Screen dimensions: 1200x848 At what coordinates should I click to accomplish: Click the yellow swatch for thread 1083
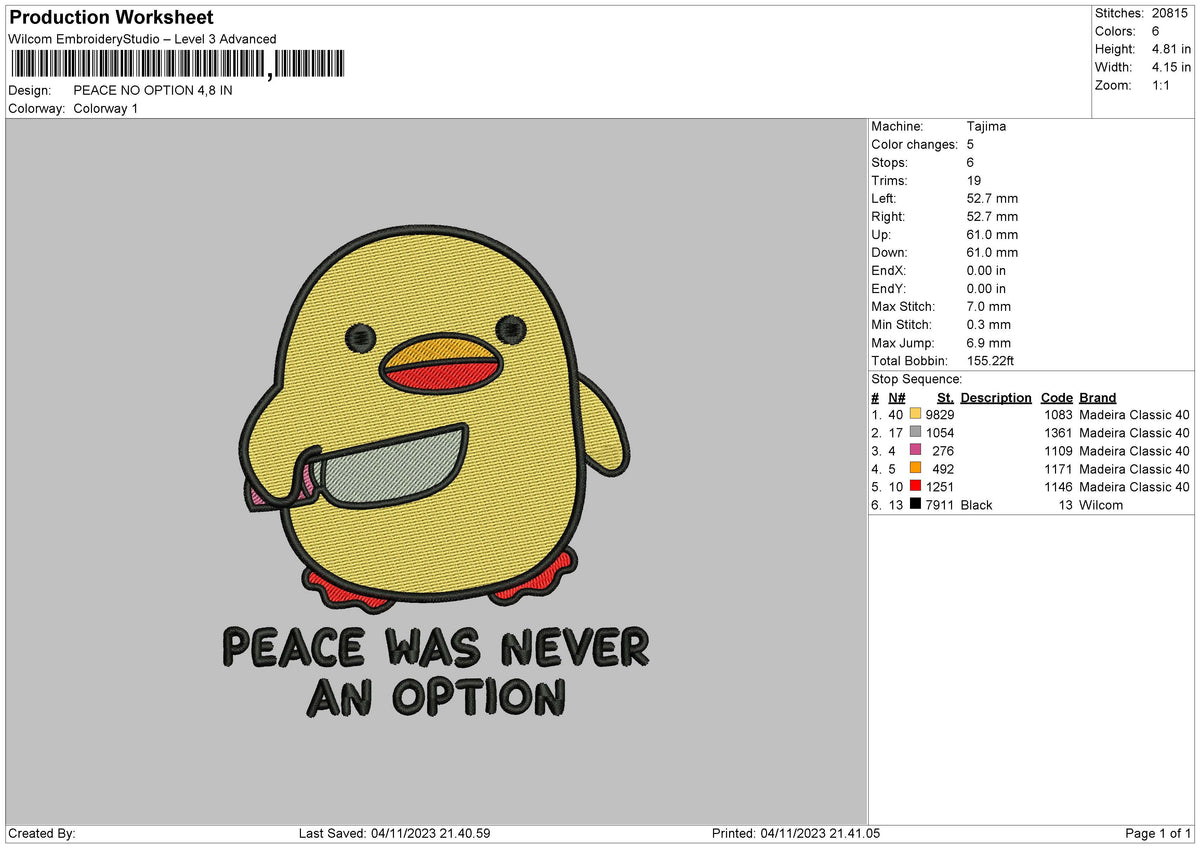coord(915,415)
